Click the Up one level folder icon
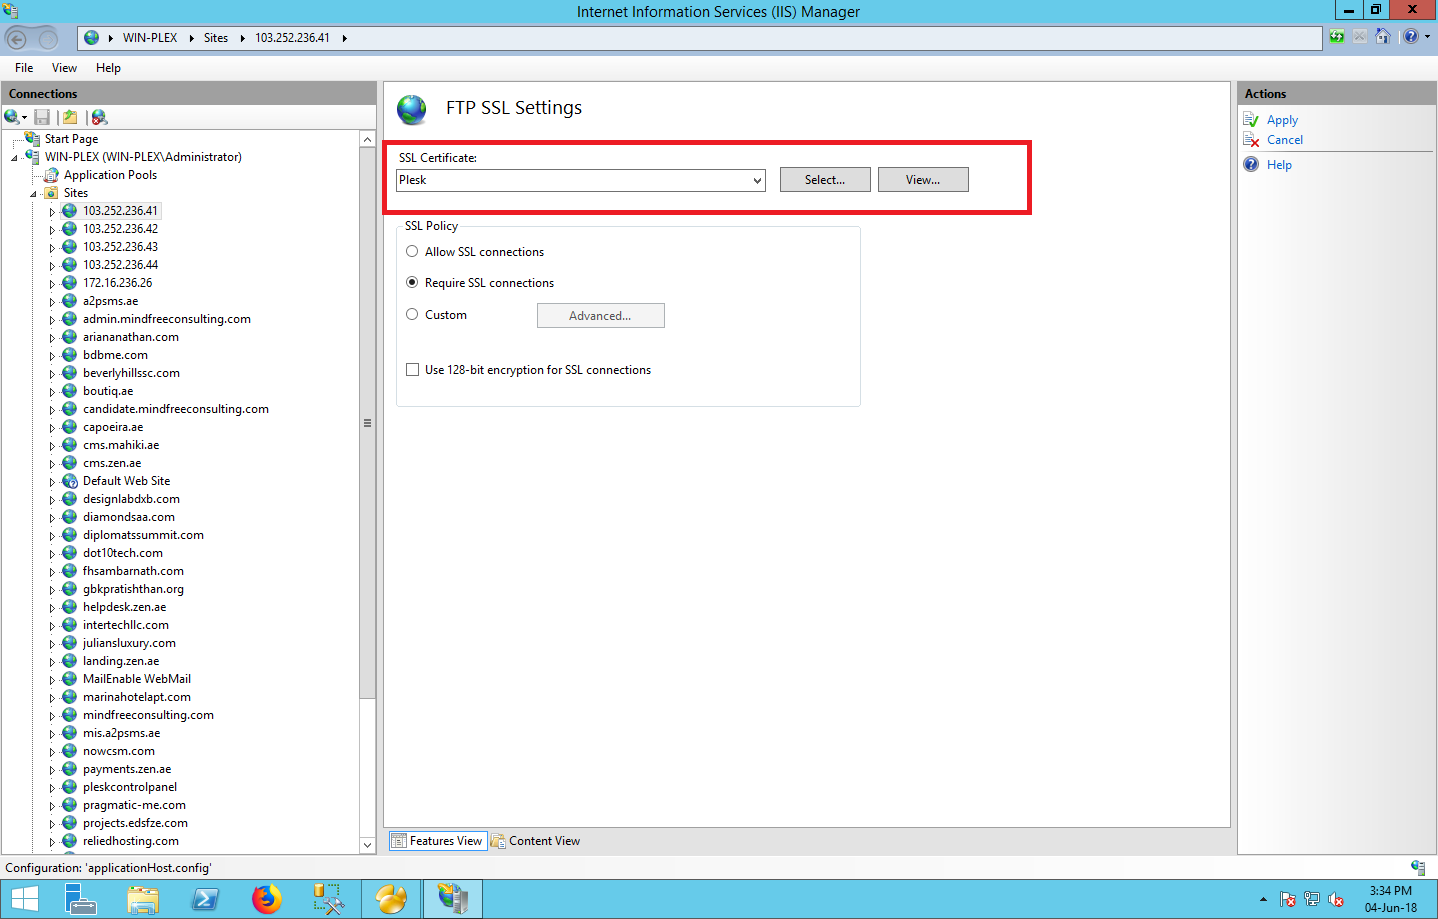This screenshot has height=919, width=1438. (x=70, y=117)
